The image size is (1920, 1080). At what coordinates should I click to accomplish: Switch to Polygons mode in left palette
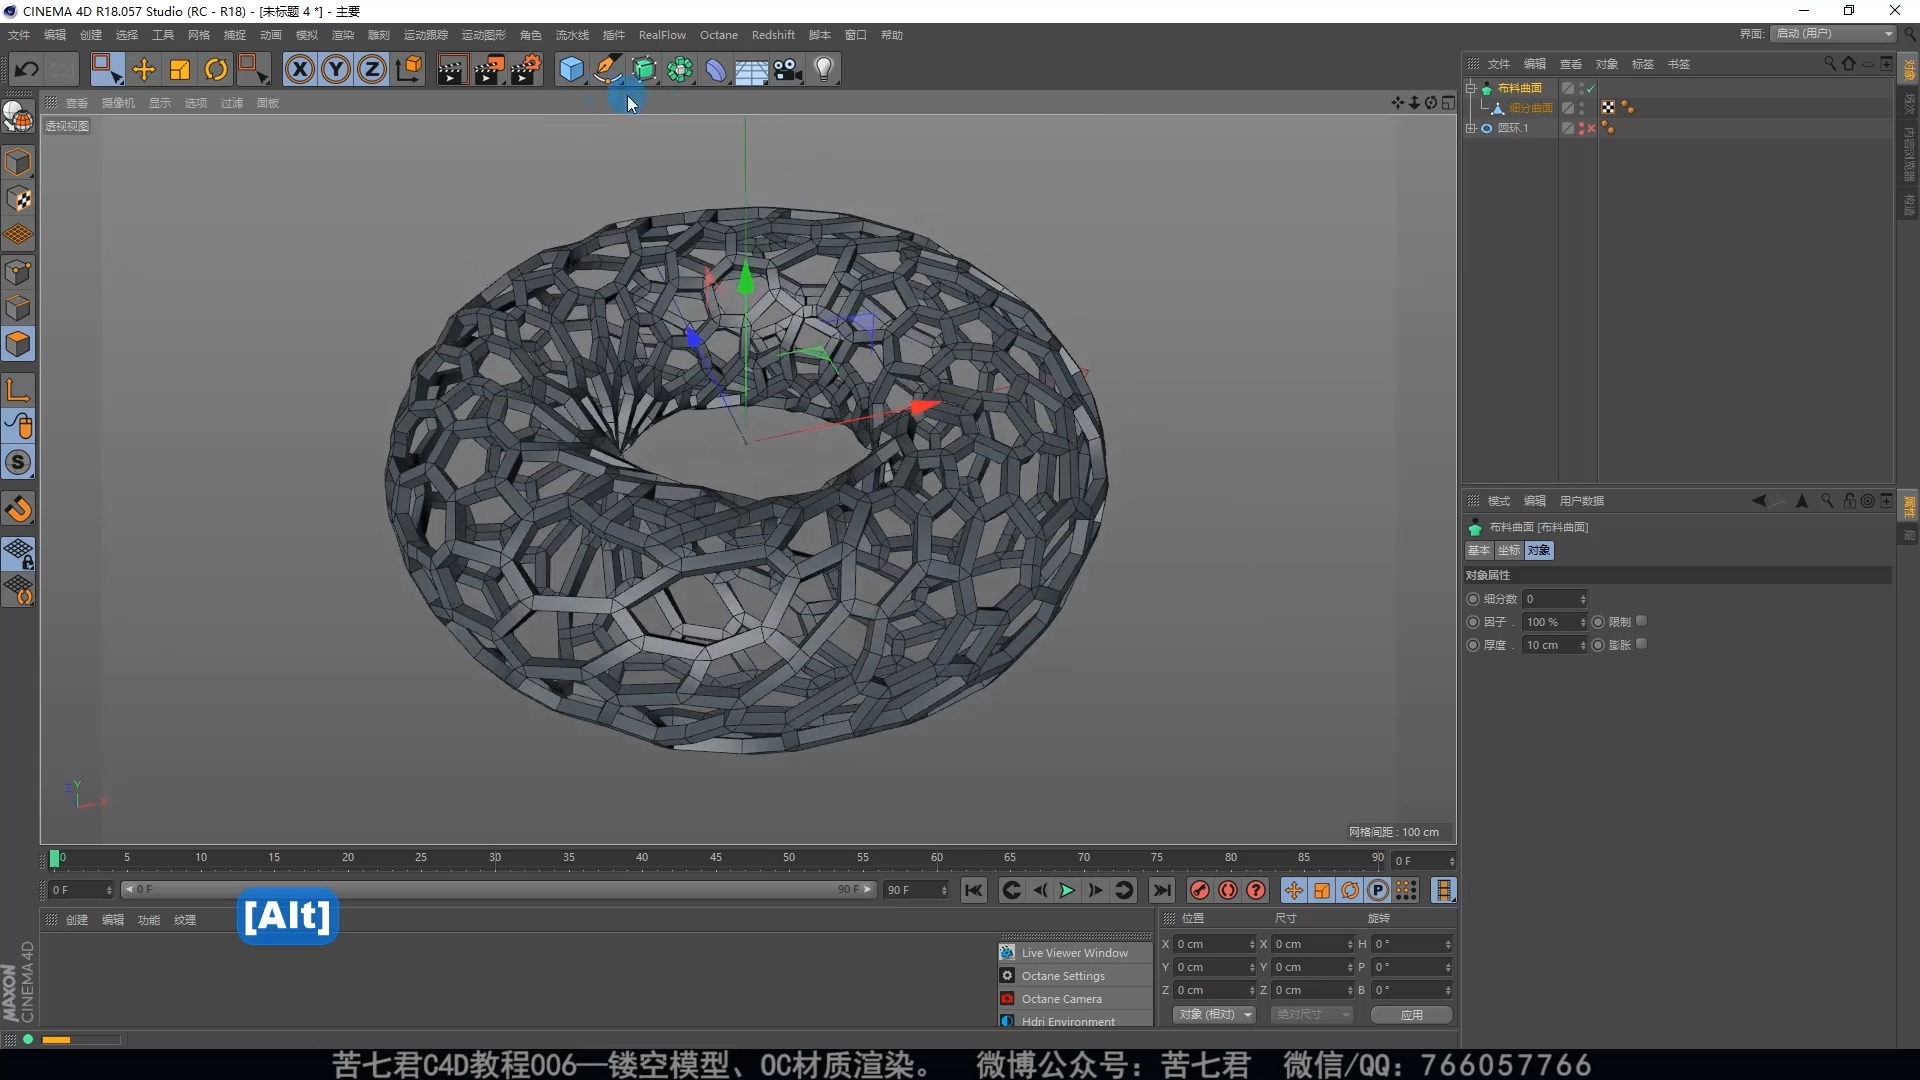click(18, 344)
